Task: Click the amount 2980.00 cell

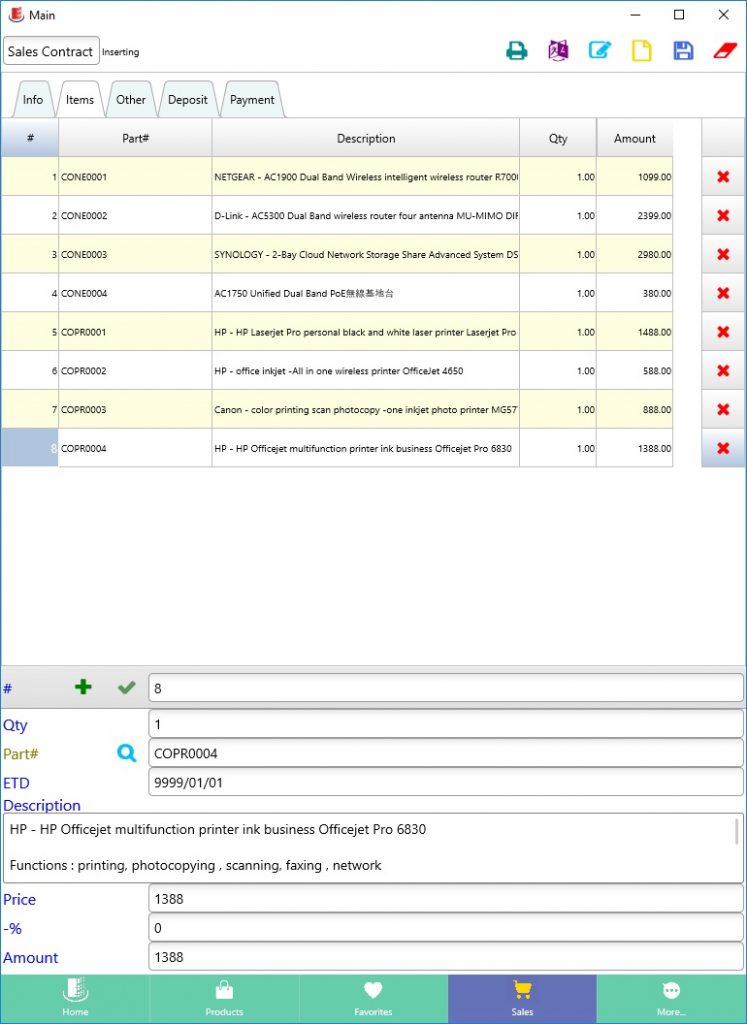Action: pos(635,255)
